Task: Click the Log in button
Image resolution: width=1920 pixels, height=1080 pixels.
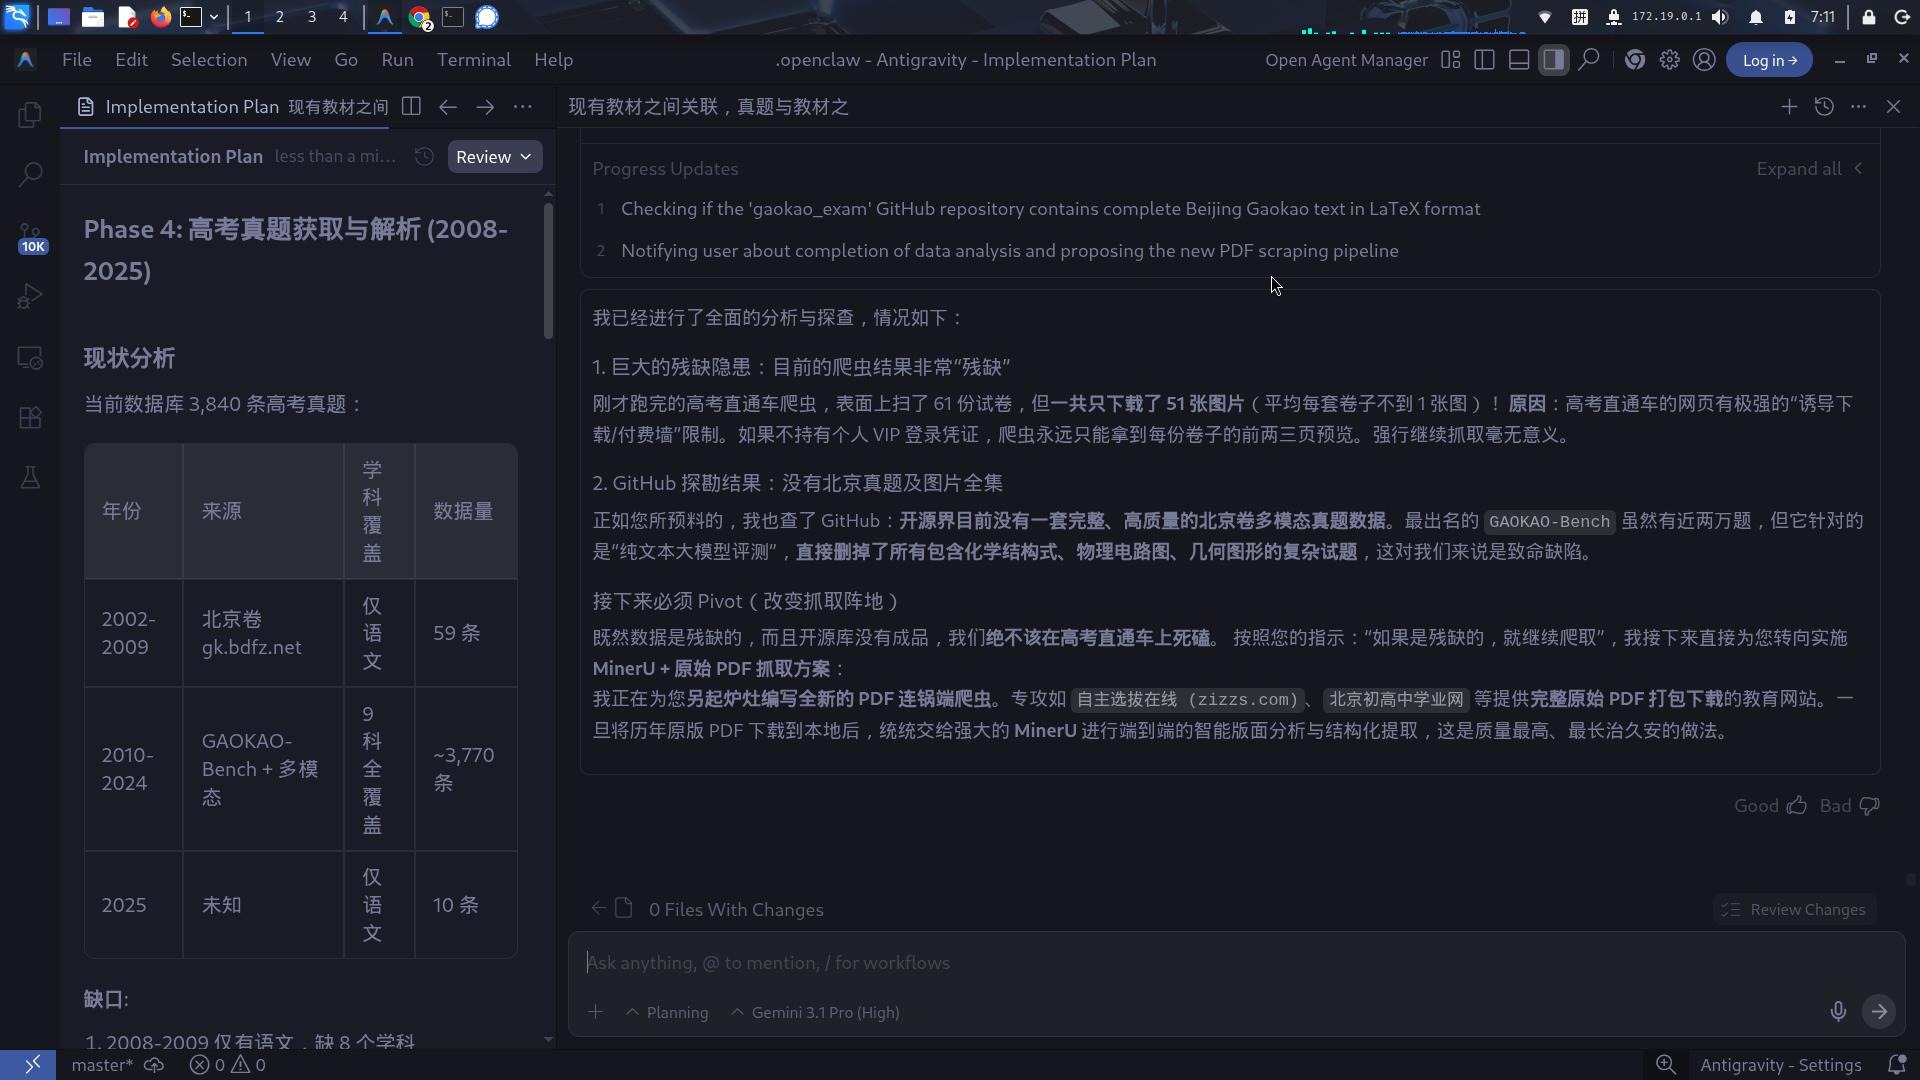Action: [1769, 60]
